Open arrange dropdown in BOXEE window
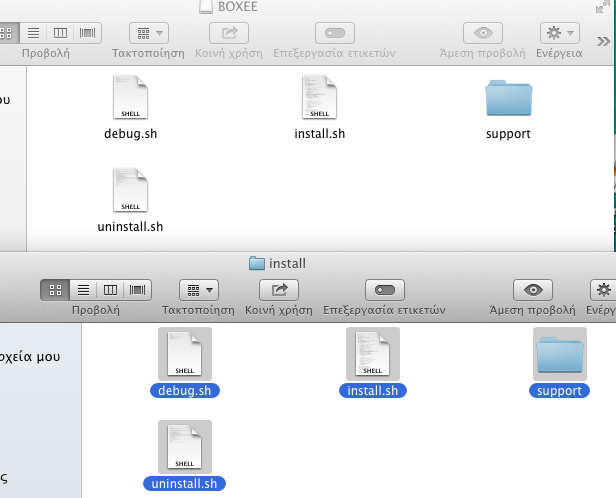 pyautogui.click(x=149, y=33)
